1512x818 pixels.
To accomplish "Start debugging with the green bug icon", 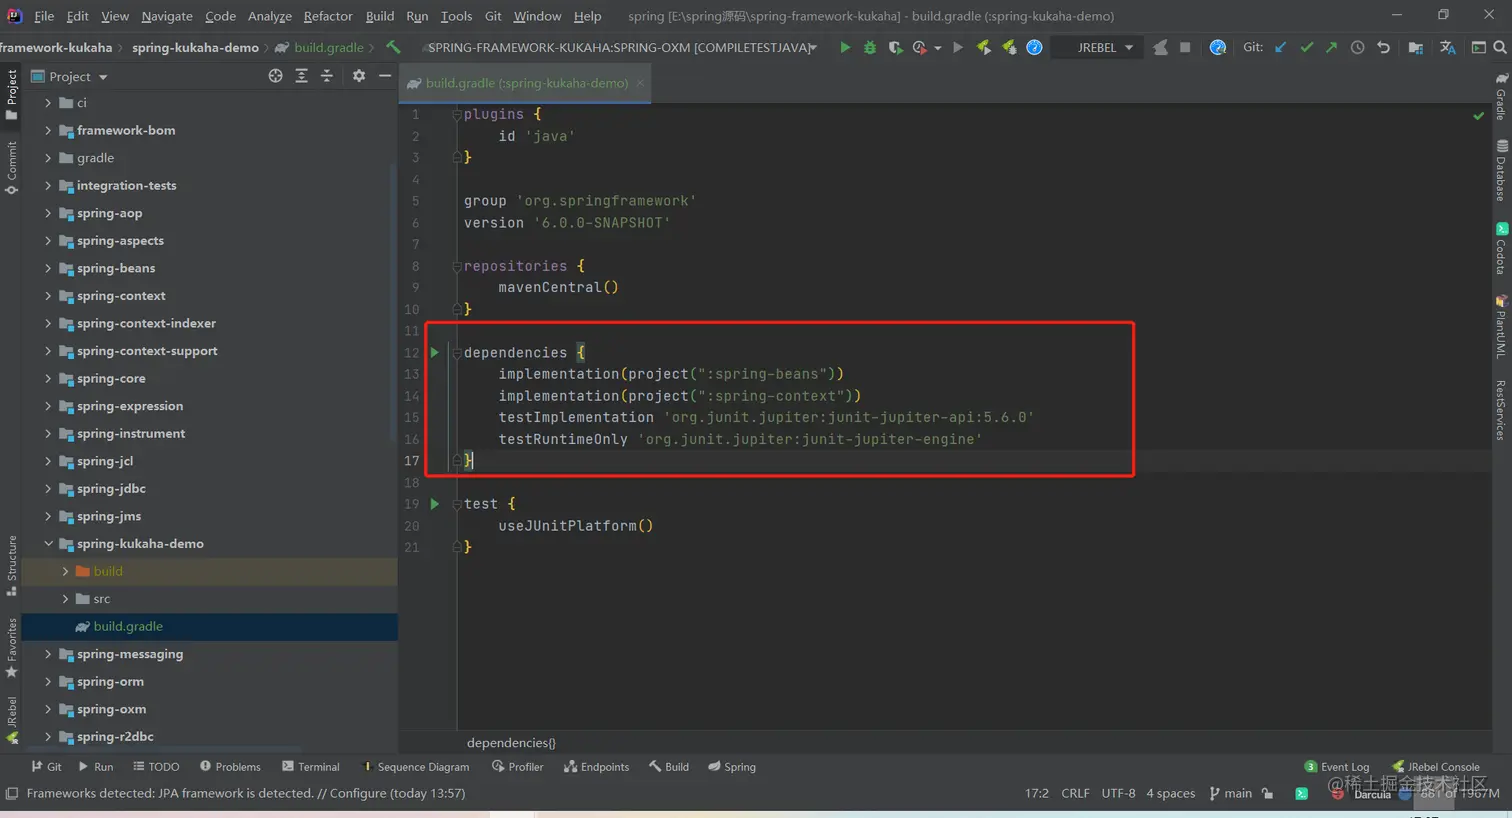I will pyautogui.click(x=870, y=47).
